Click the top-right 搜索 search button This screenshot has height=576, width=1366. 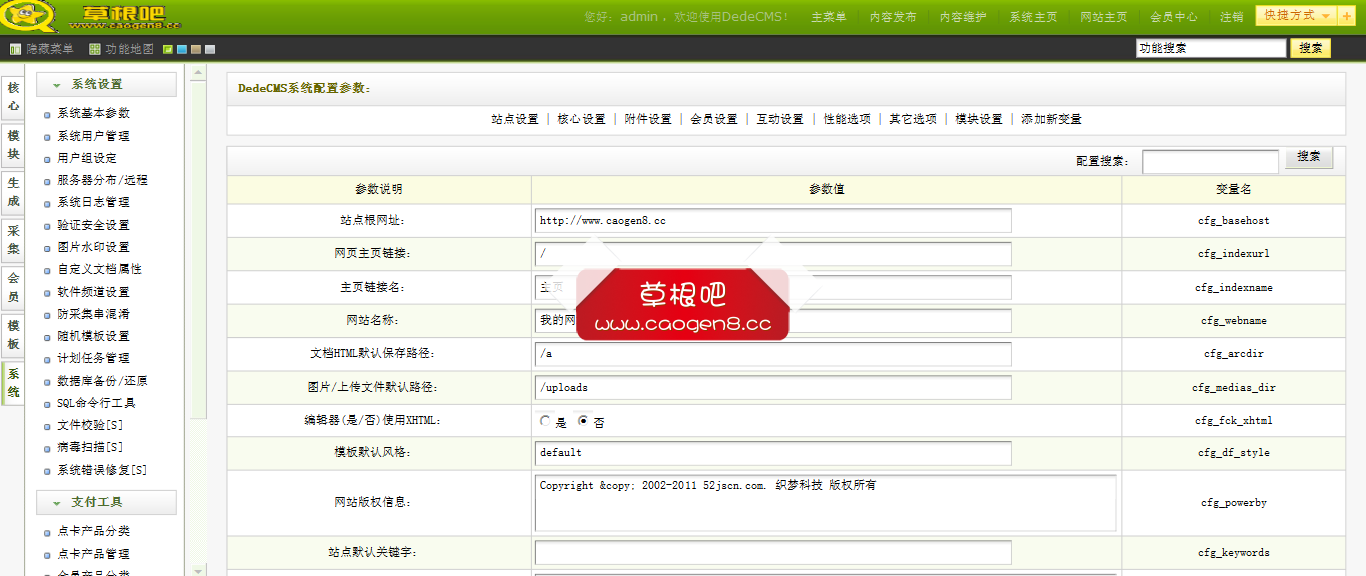pos(1310,47)
